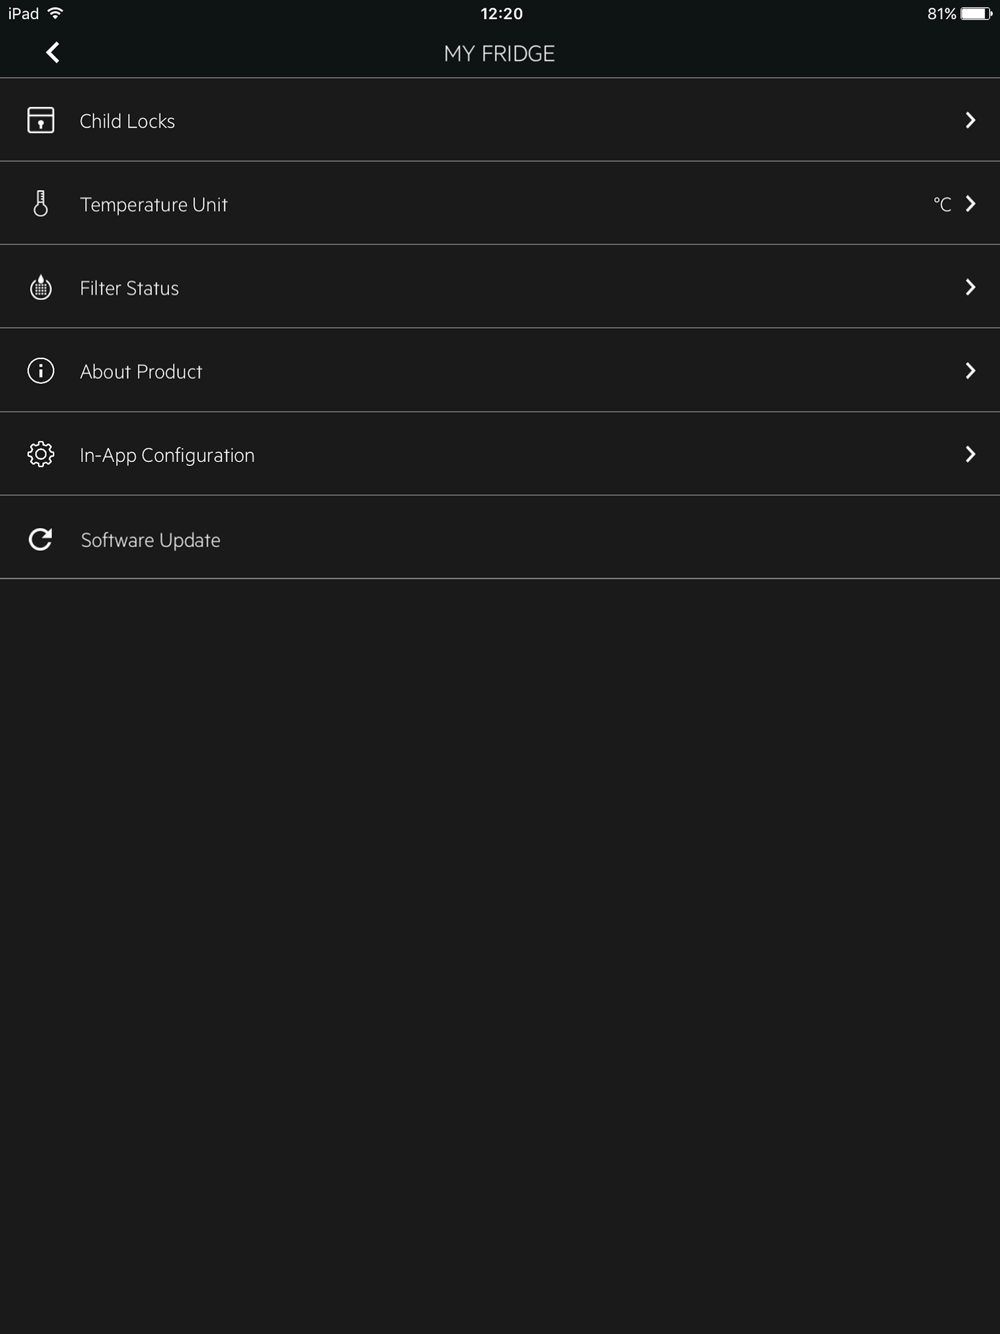Tap the About Product info icon
Screen dimensions: 1000x1334
(x=41, y=371)
